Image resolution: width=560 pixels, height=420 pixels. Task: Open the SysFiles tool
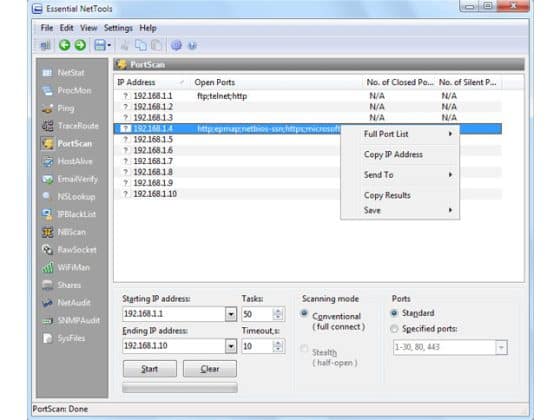click(x=64, y=338)
